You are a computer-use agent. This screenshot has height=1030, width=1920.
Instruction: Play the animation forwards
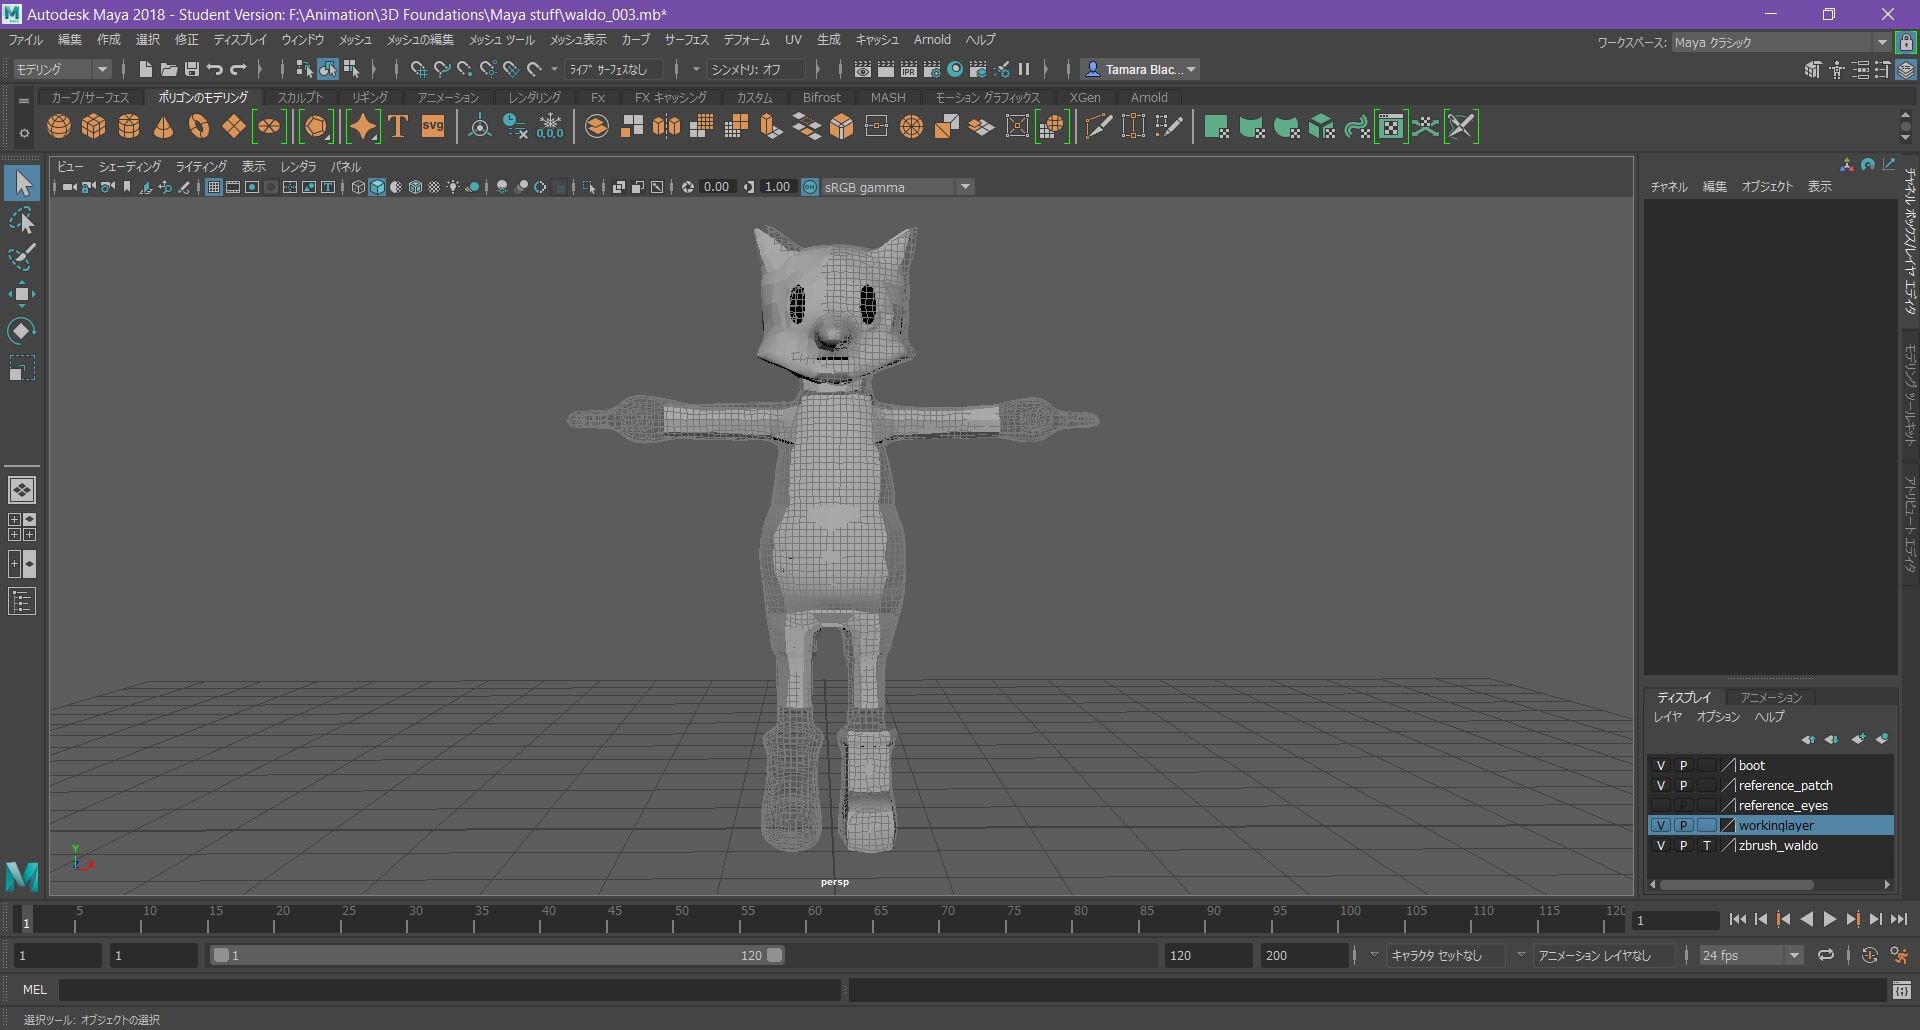[x=1829, y=920]
